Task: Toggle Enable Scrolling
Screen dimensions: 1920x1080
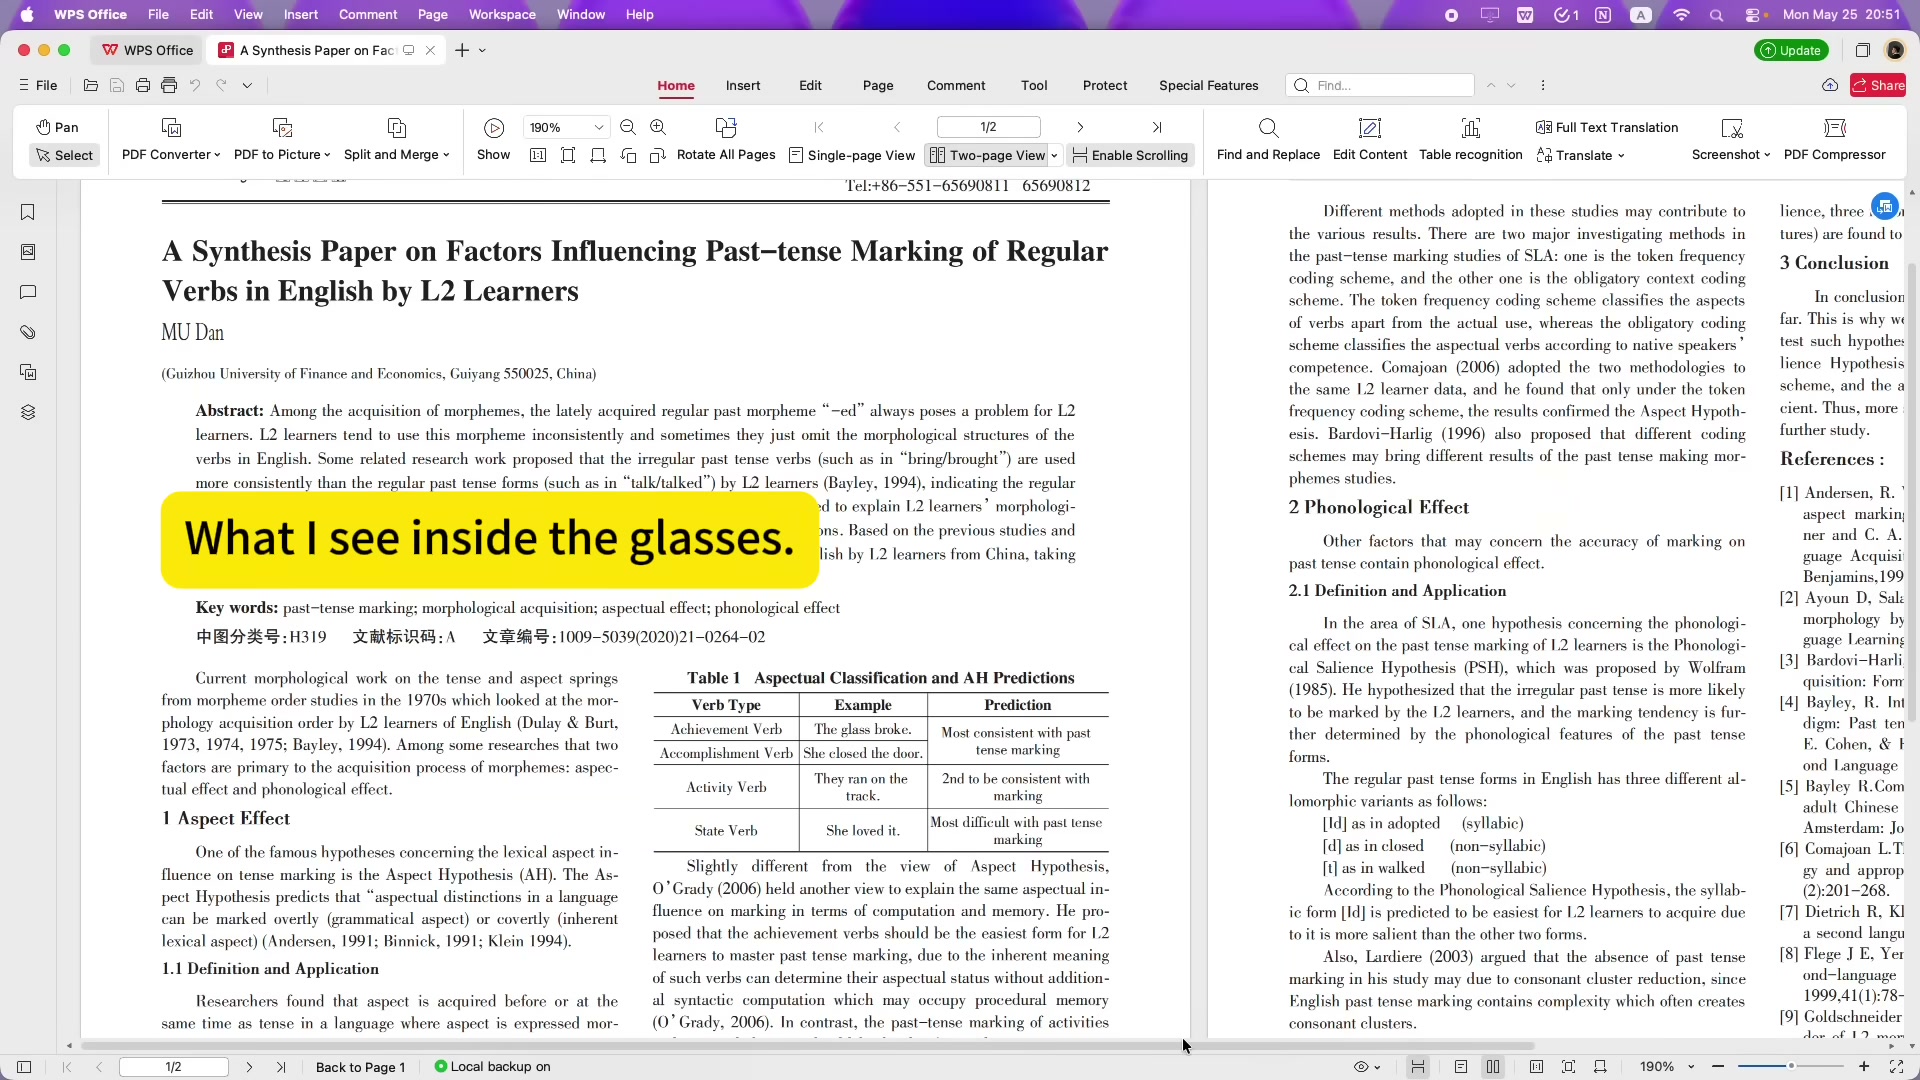Action: 1130,156
